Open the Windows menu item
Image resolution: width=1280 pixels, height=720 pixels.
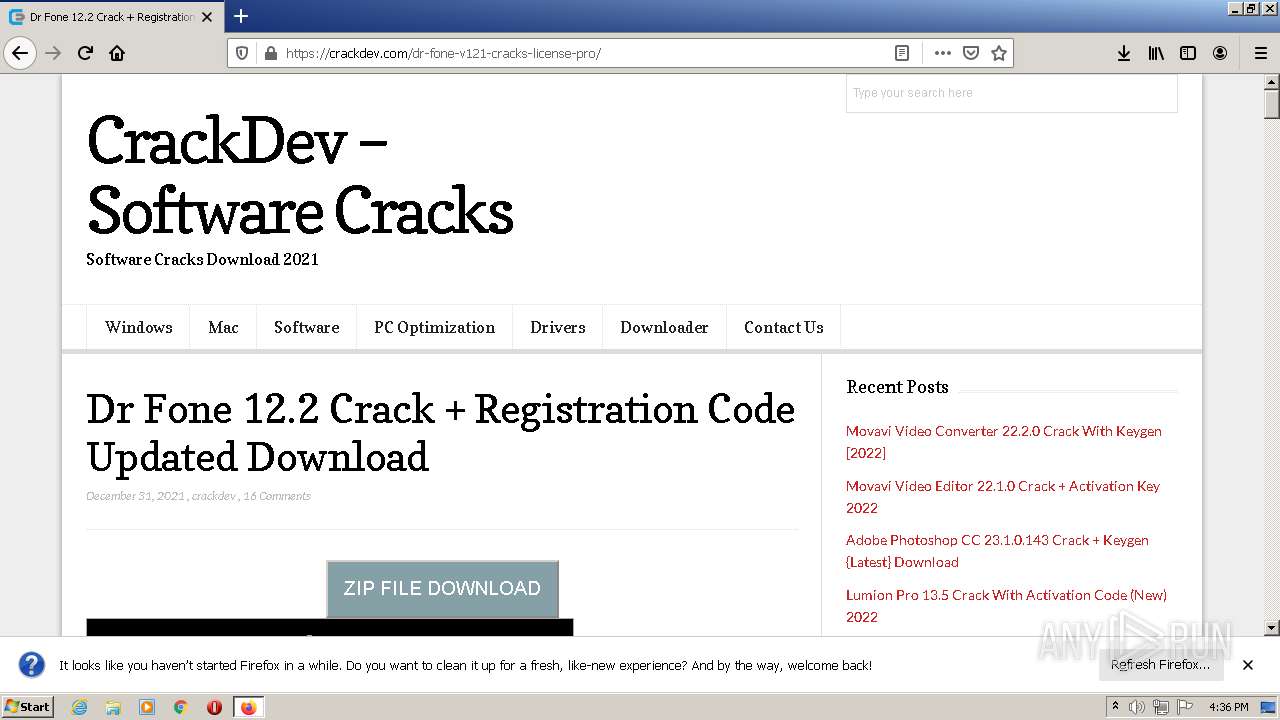coord(138,327)
